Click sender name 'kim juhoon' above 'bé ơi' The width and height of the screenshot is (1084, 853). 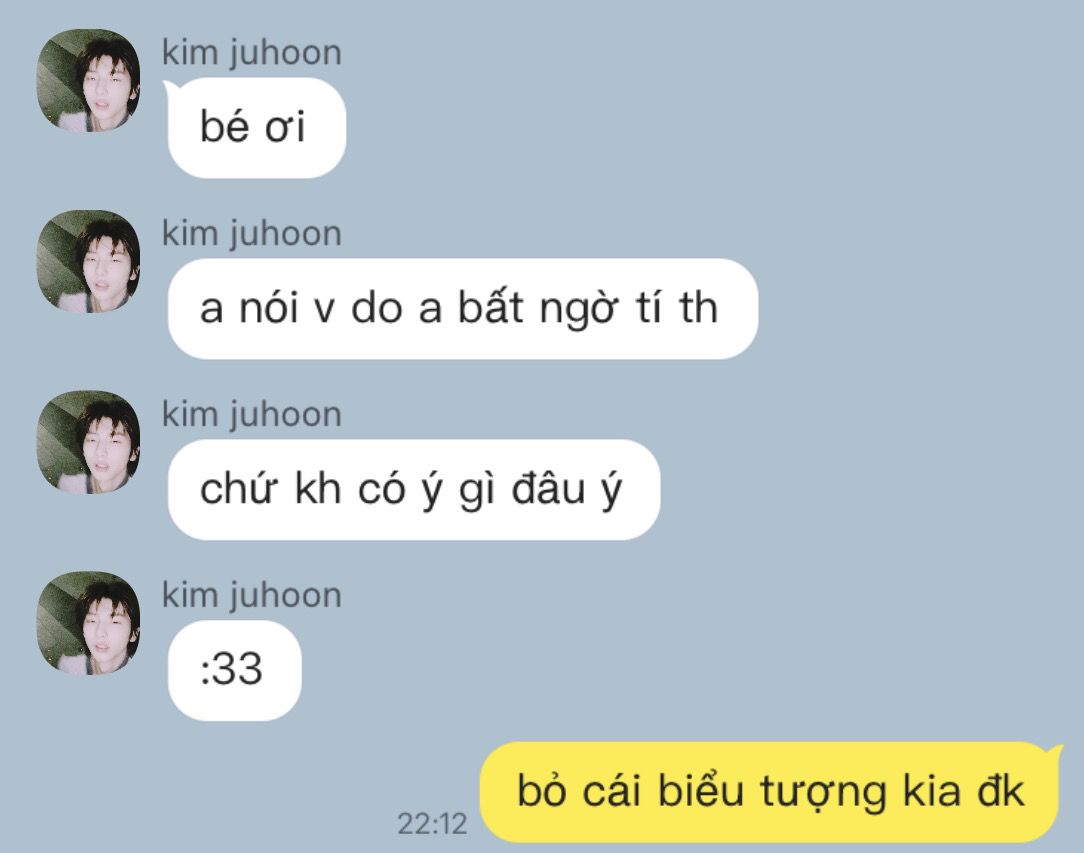[x=252, y=53]
